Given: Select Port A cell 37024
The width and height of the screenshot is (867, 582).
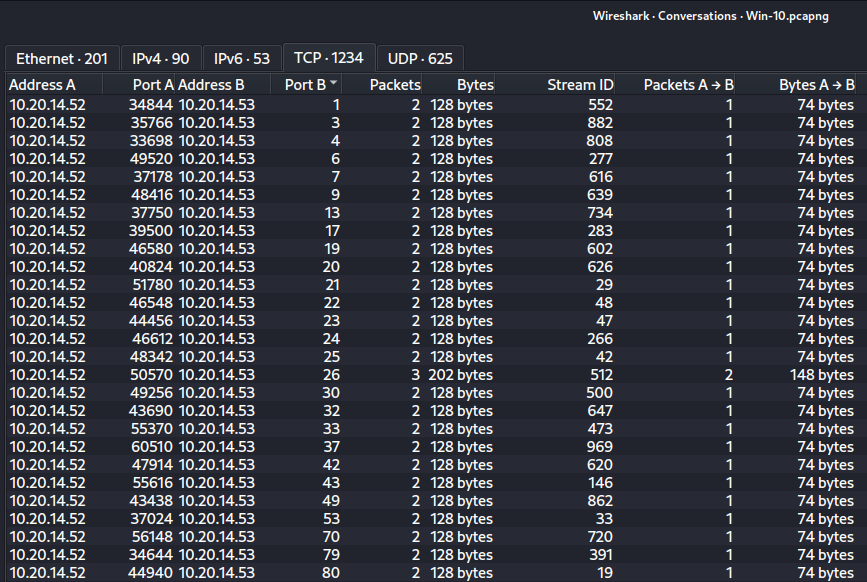Looking at the screenshot, I should (152, 519).
